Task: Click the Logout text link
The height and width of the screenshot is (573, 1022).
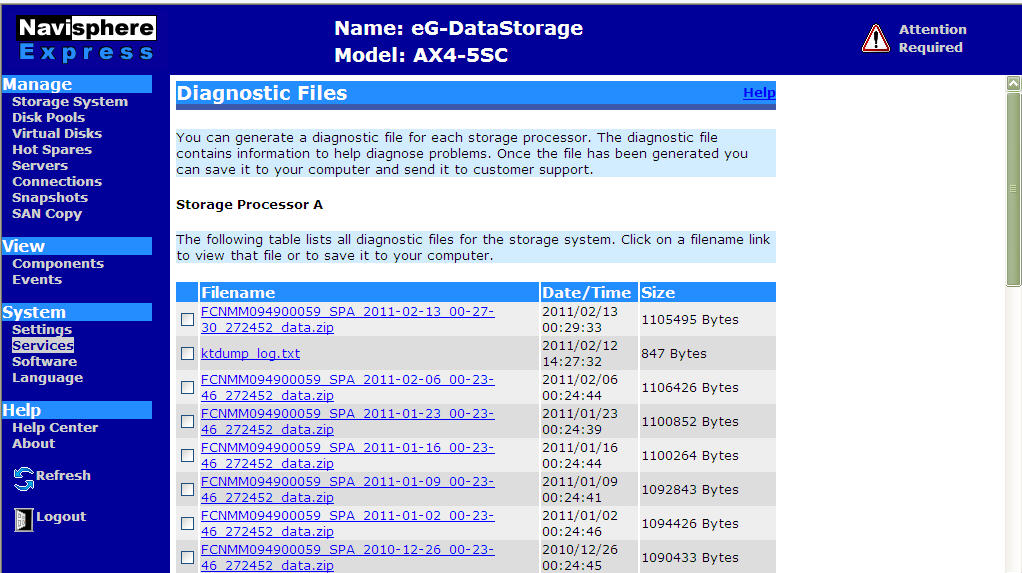Action: click(x=61, y=516)
